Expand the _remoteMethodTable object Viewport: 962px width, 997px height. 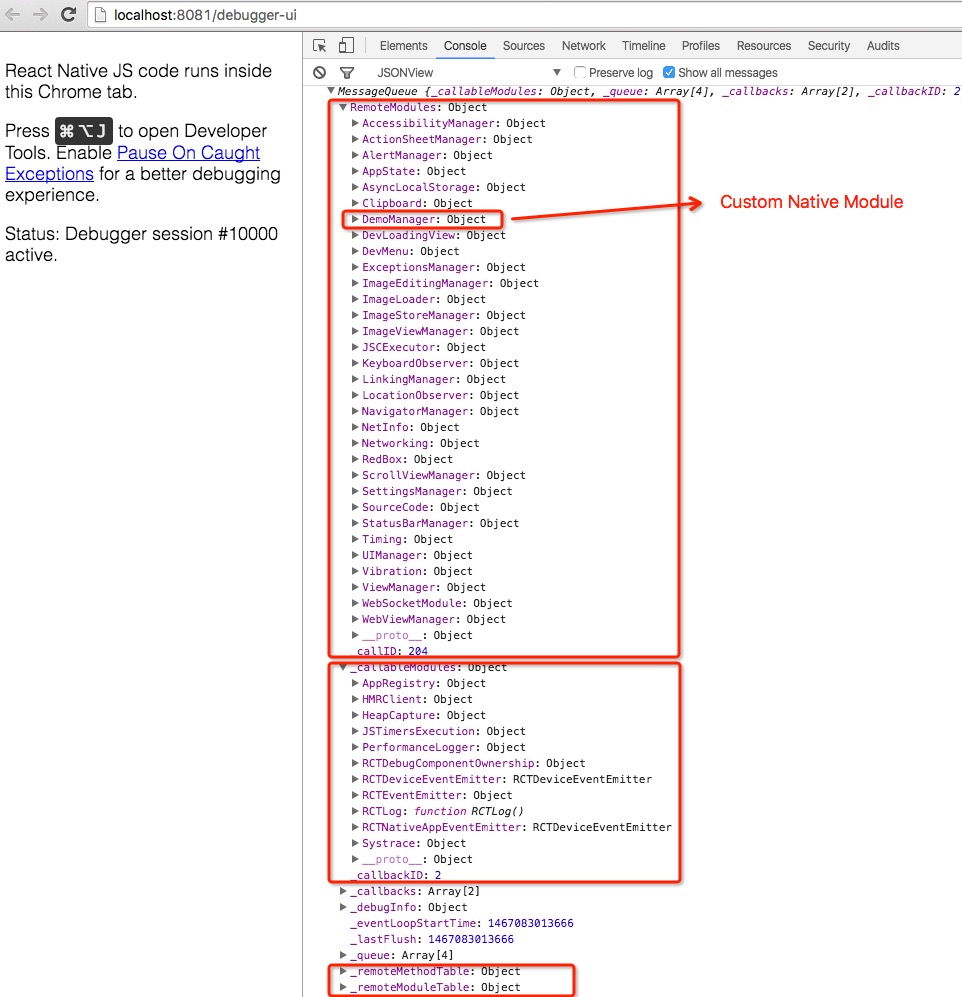tap(343, 972)
